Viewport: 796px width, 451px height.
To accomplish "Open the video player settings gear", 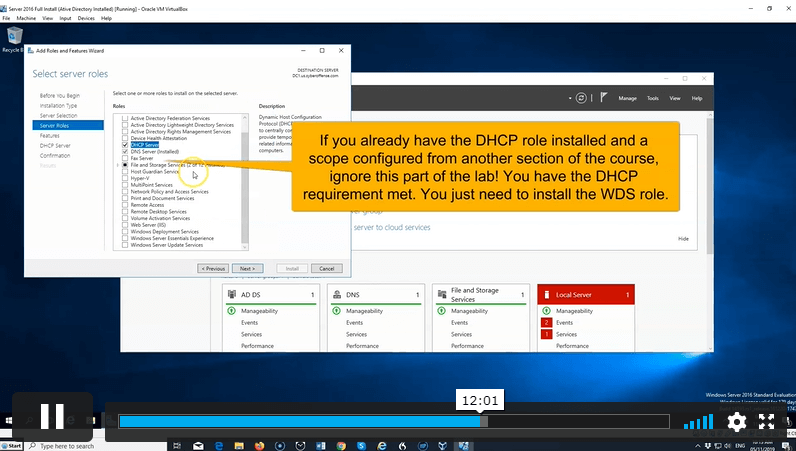I will point(736,421).
